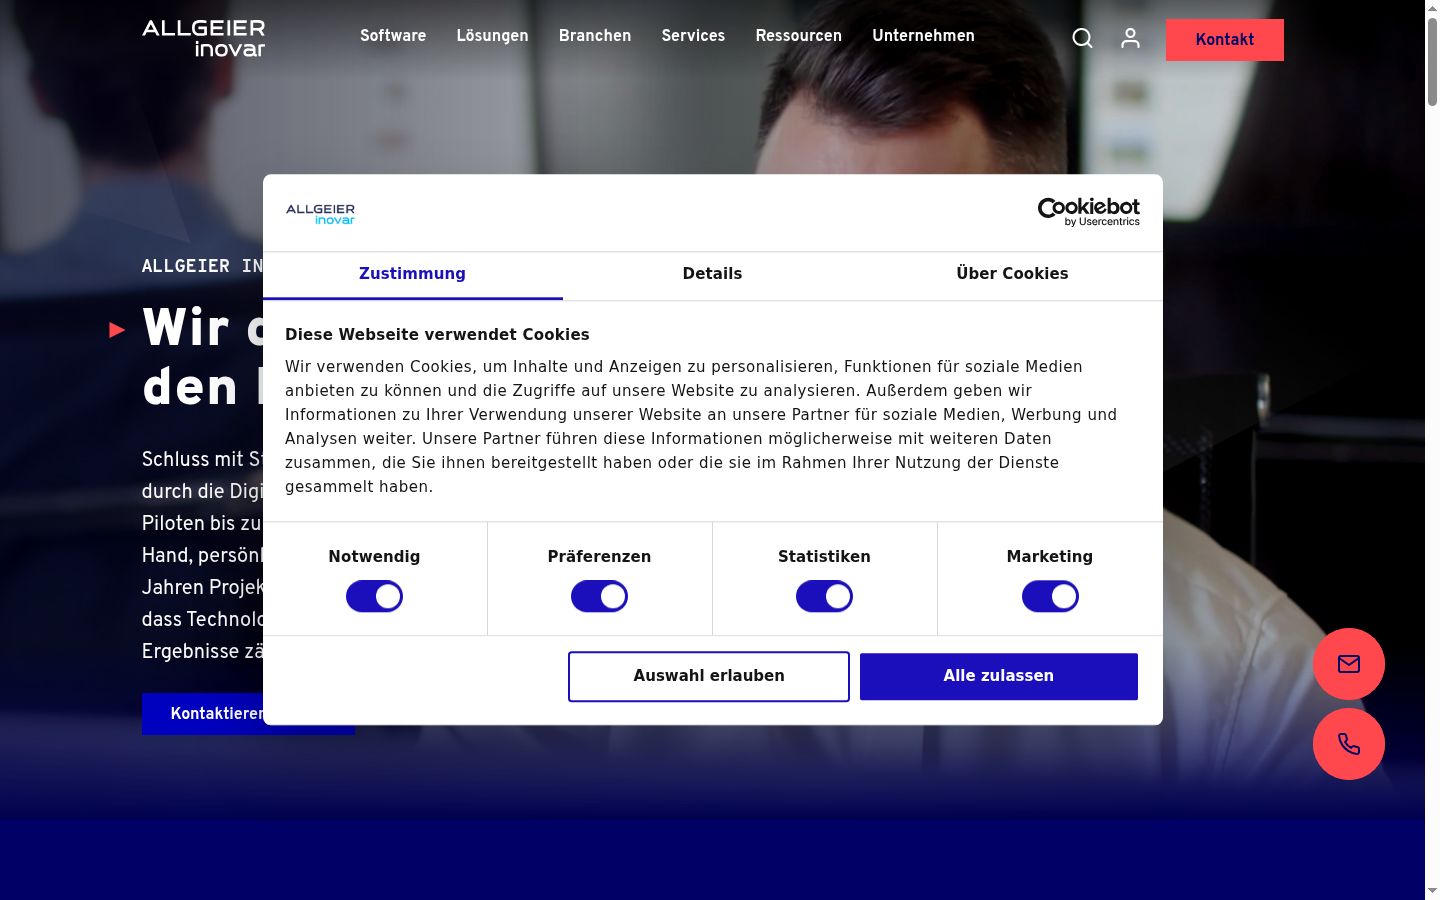
Task: Click the red Kontakt button
Action: point(1225,40)
